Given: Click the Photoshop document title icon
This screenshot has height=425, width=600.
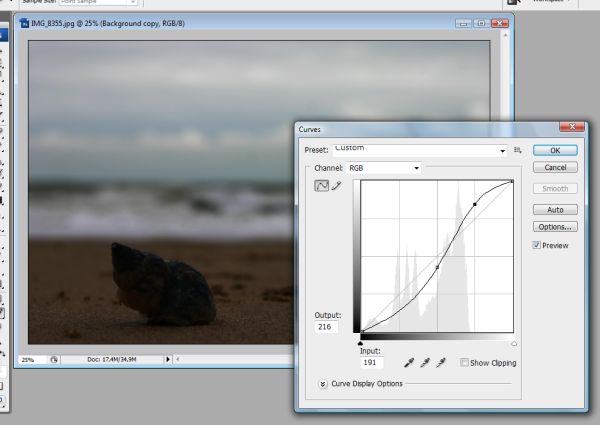Looking at the screenshot, I should click(24, 23).
